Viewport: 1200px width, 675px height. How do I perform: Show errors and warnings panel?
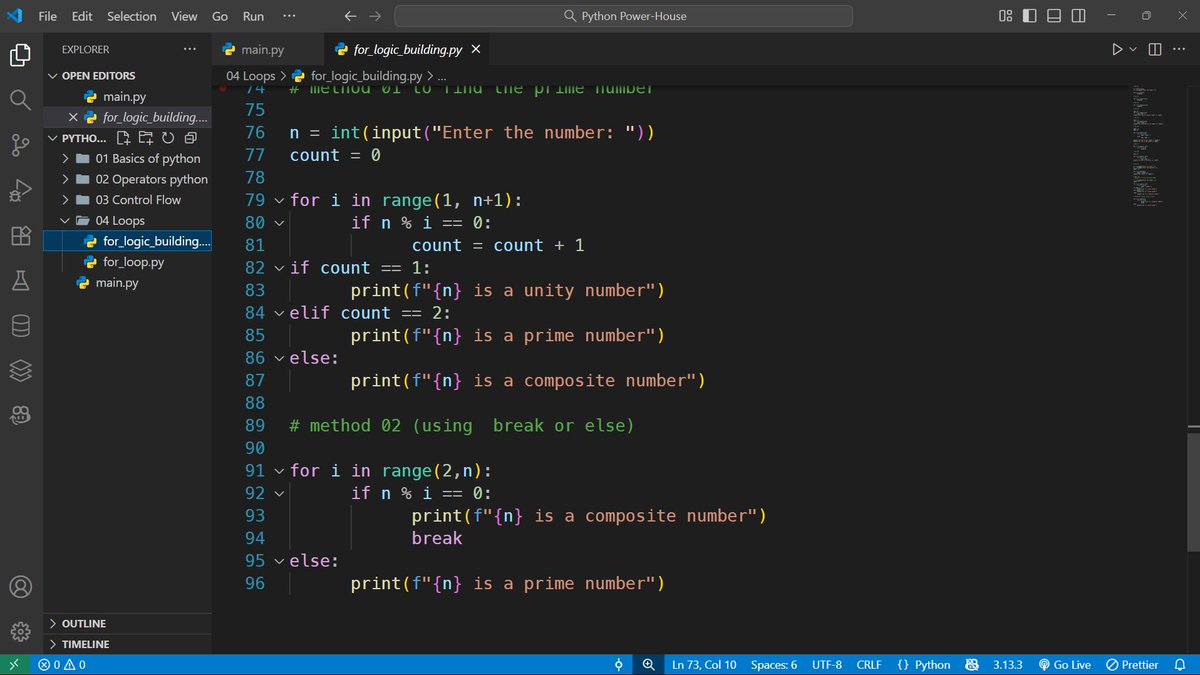(62, 664)
